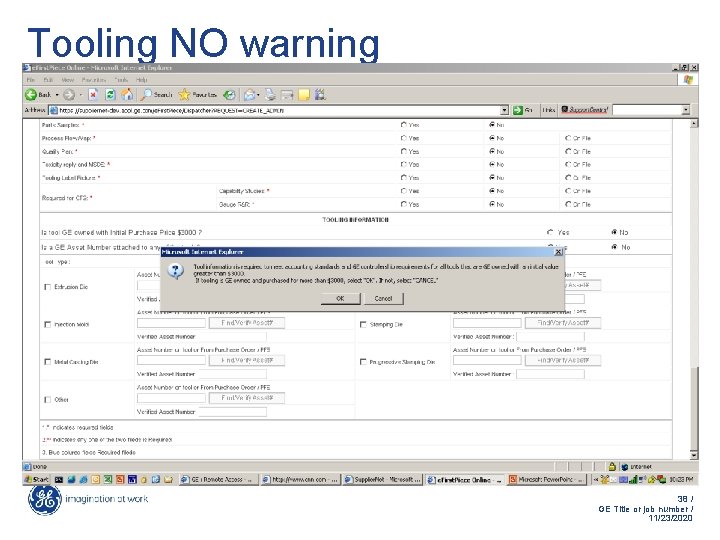The height and width of the screenshot is (540, 720).
Task: Open the dropdown right of SupportCentral
Action: click(686, 110)
